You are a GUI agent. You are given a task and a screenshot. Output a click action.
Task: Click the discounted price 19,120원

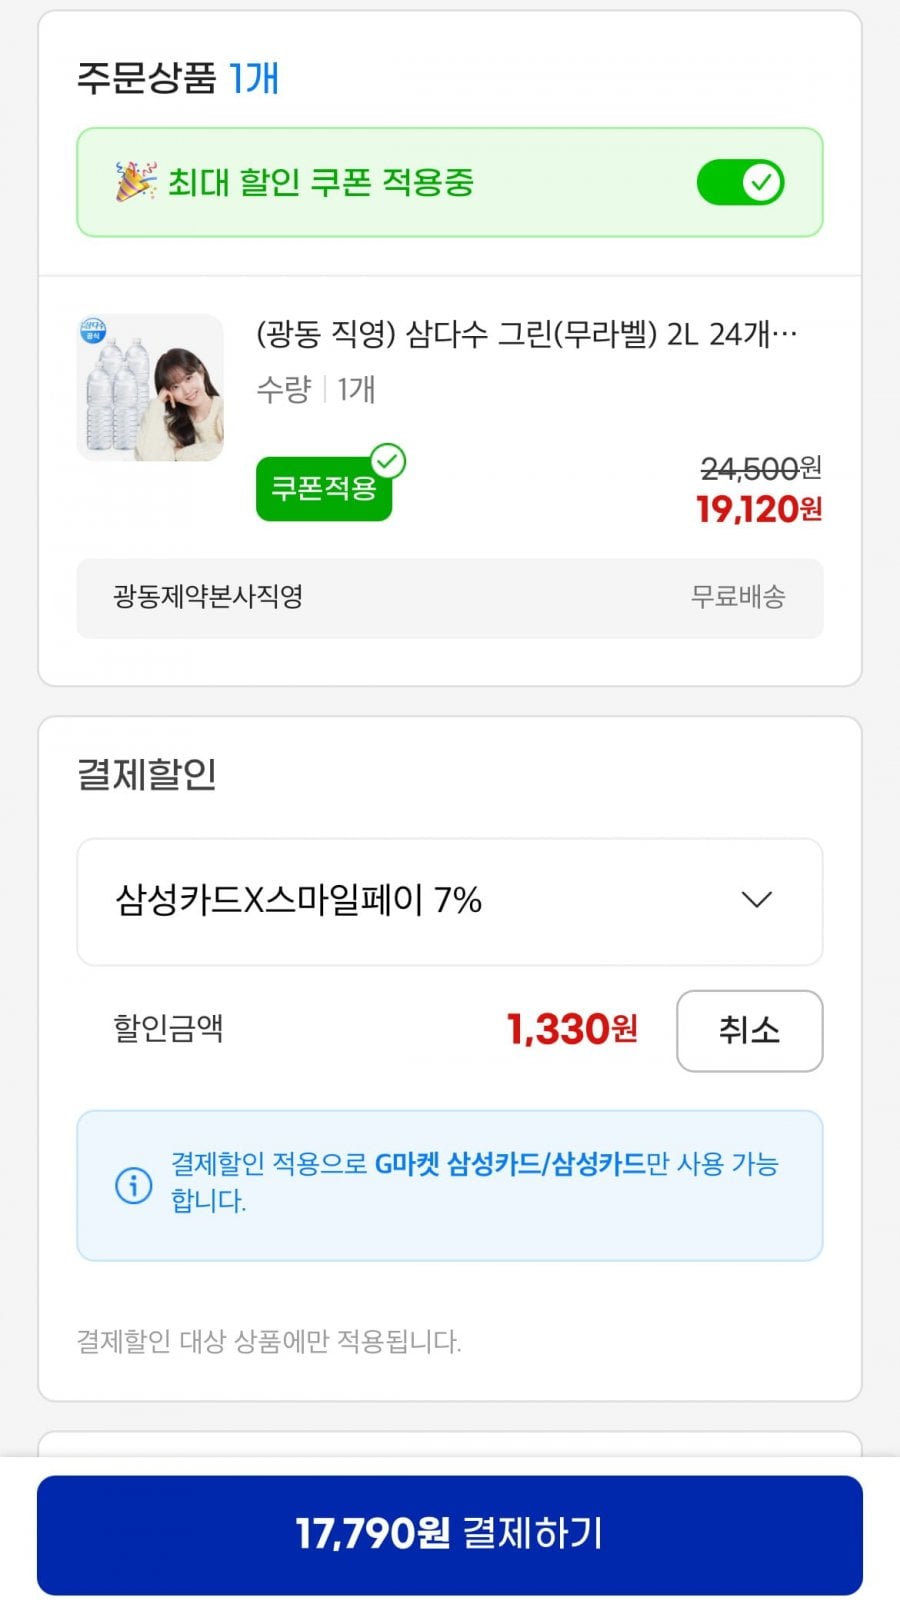[759, 510]
